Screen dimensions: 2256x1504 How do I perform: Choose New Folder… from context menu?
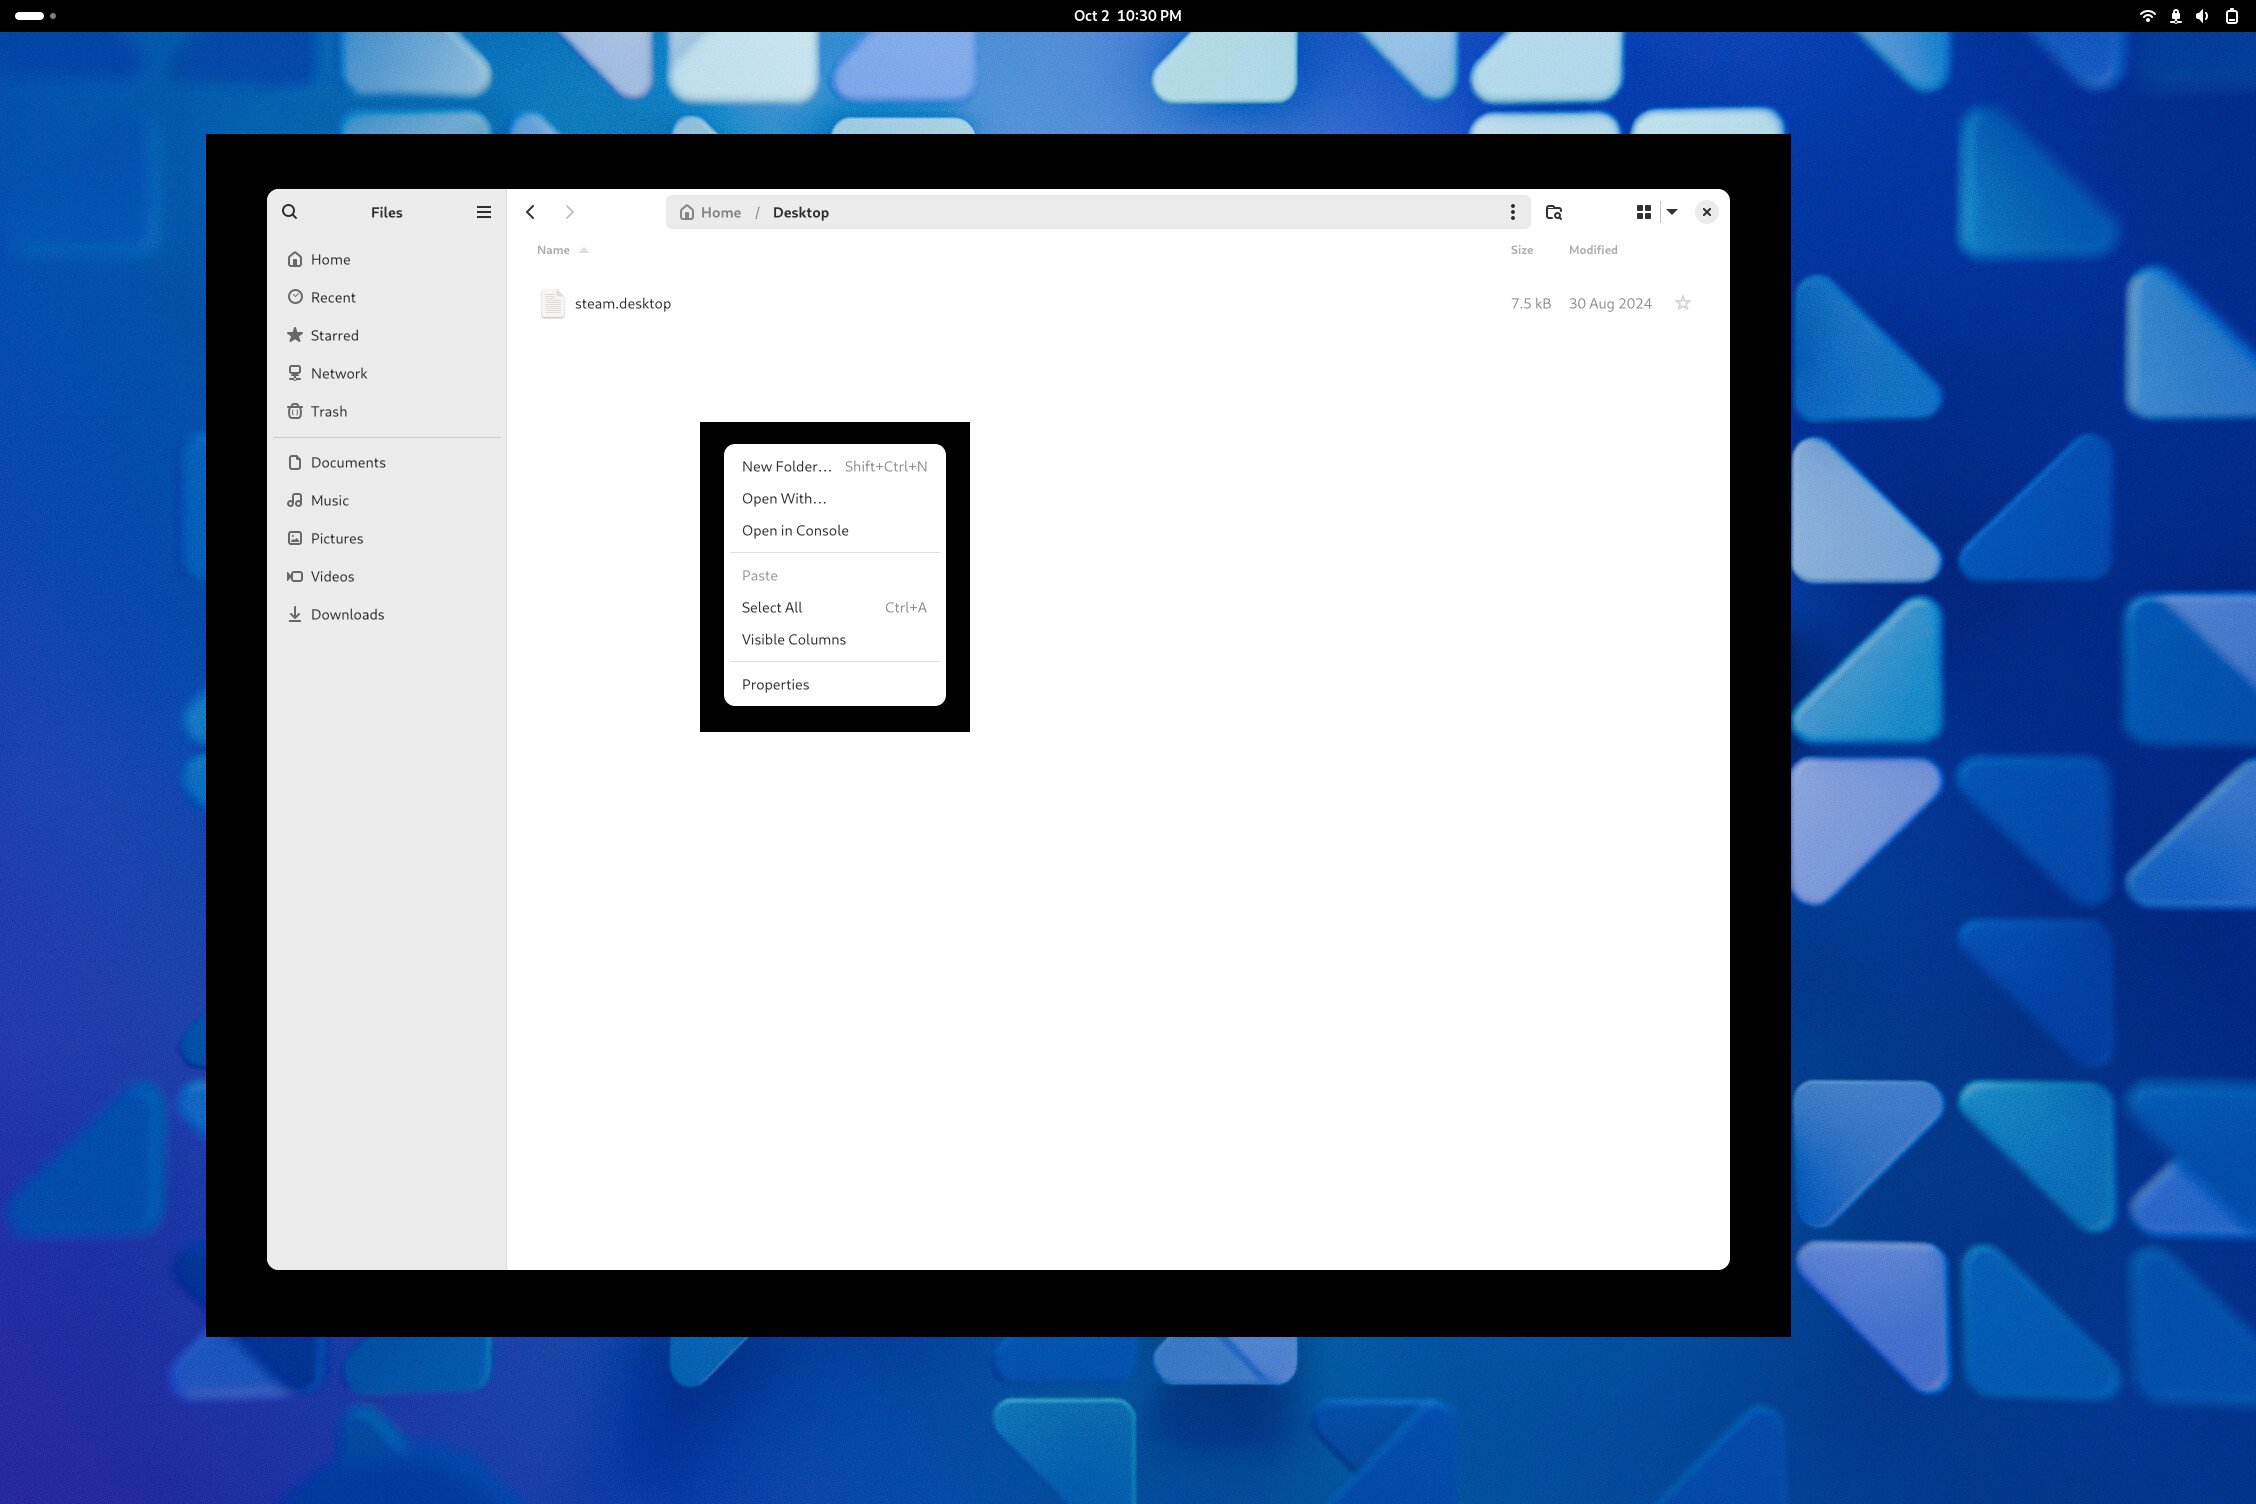click(x=835, y=466)
